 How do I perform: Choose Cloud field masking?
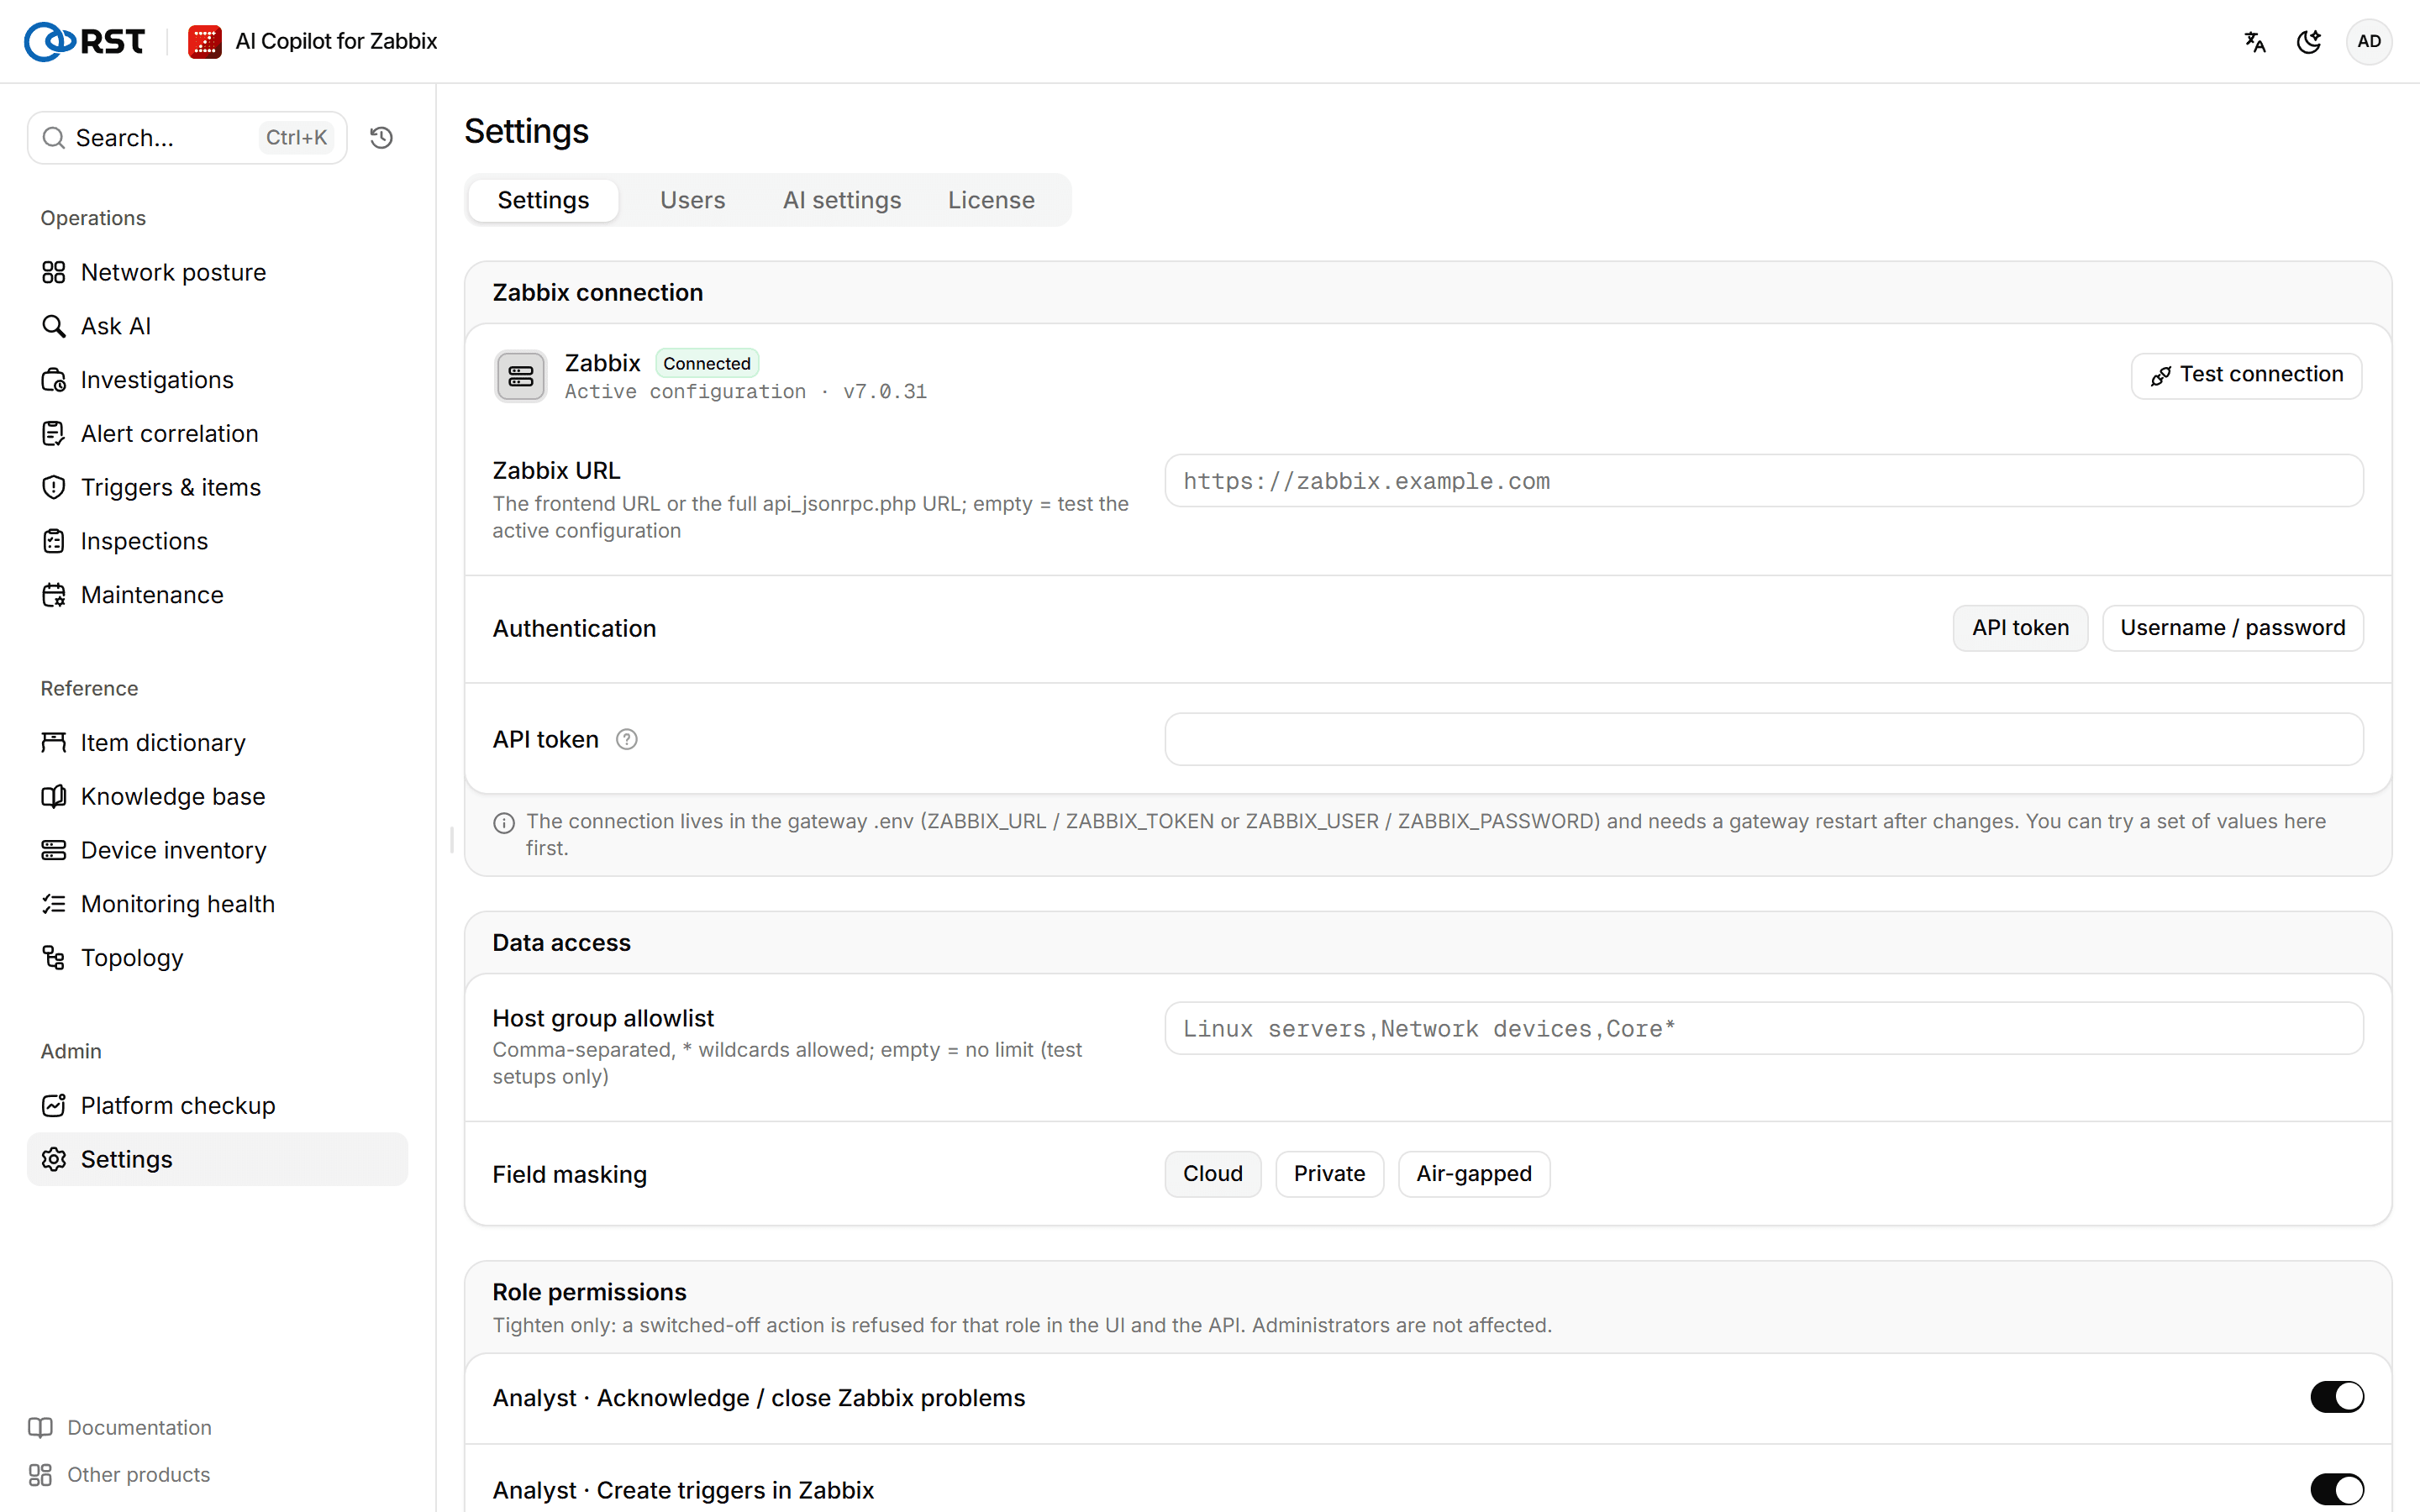click(x=1212, y=1174)
